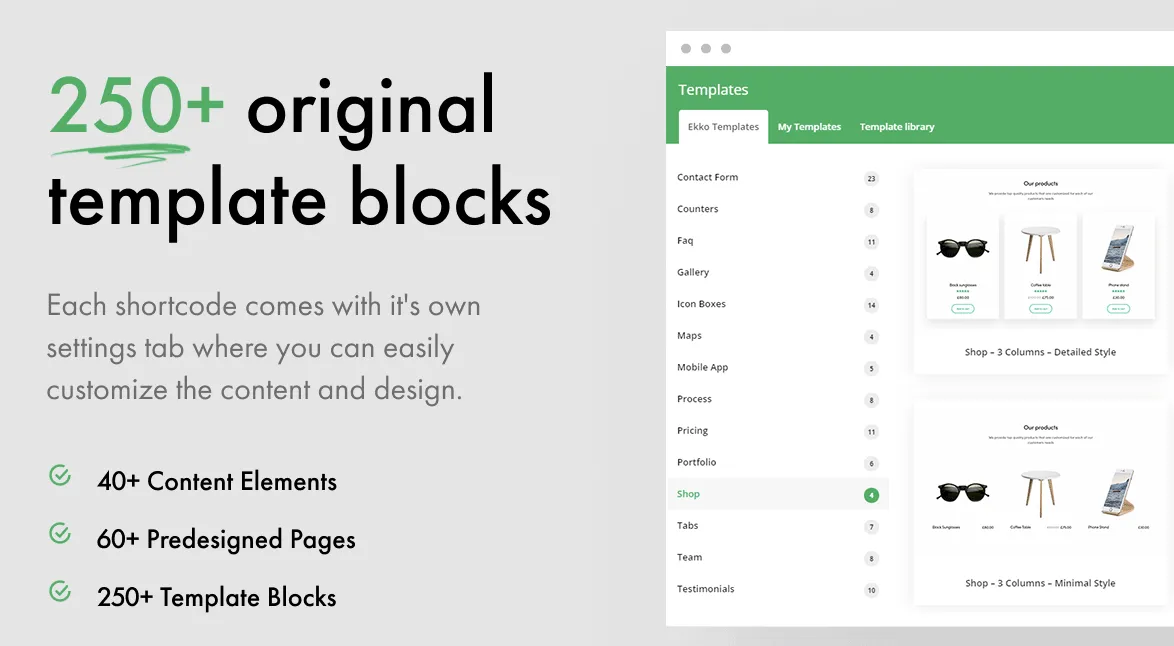Screen dimensions: 1174x646
Task: Select the Faq category in list
Action: pyautogui.click(x=777, y=240)
